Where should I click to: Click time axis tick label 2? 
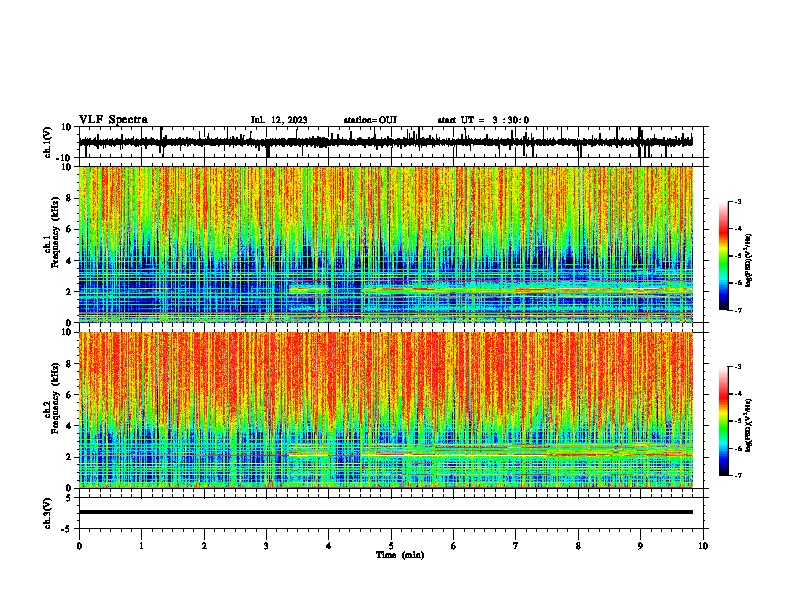[204, 546]
